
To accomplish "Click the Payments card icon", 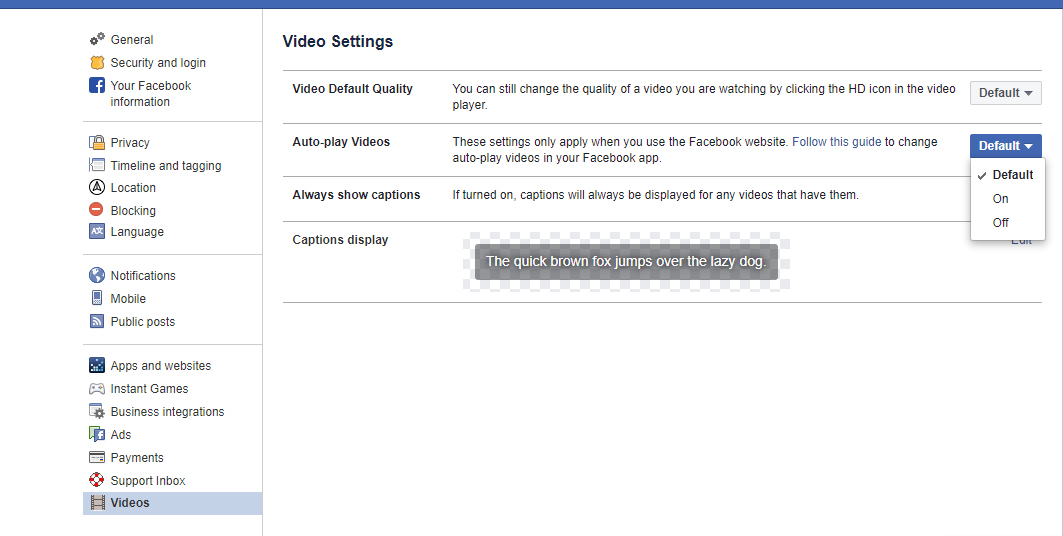I will tap(97, 457).
